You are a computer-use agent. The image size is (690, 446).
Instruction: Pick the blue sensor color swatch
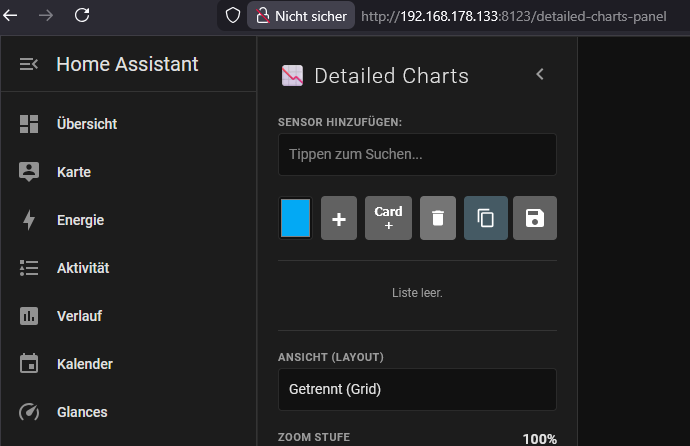[x=296, y=218]
